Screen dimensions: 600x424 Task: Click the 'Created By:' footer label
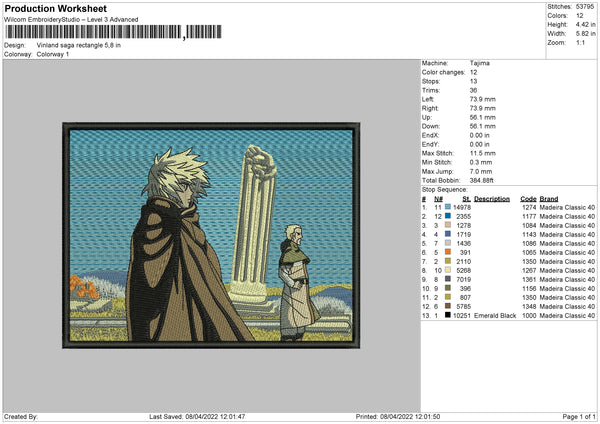tap(21, 416)
